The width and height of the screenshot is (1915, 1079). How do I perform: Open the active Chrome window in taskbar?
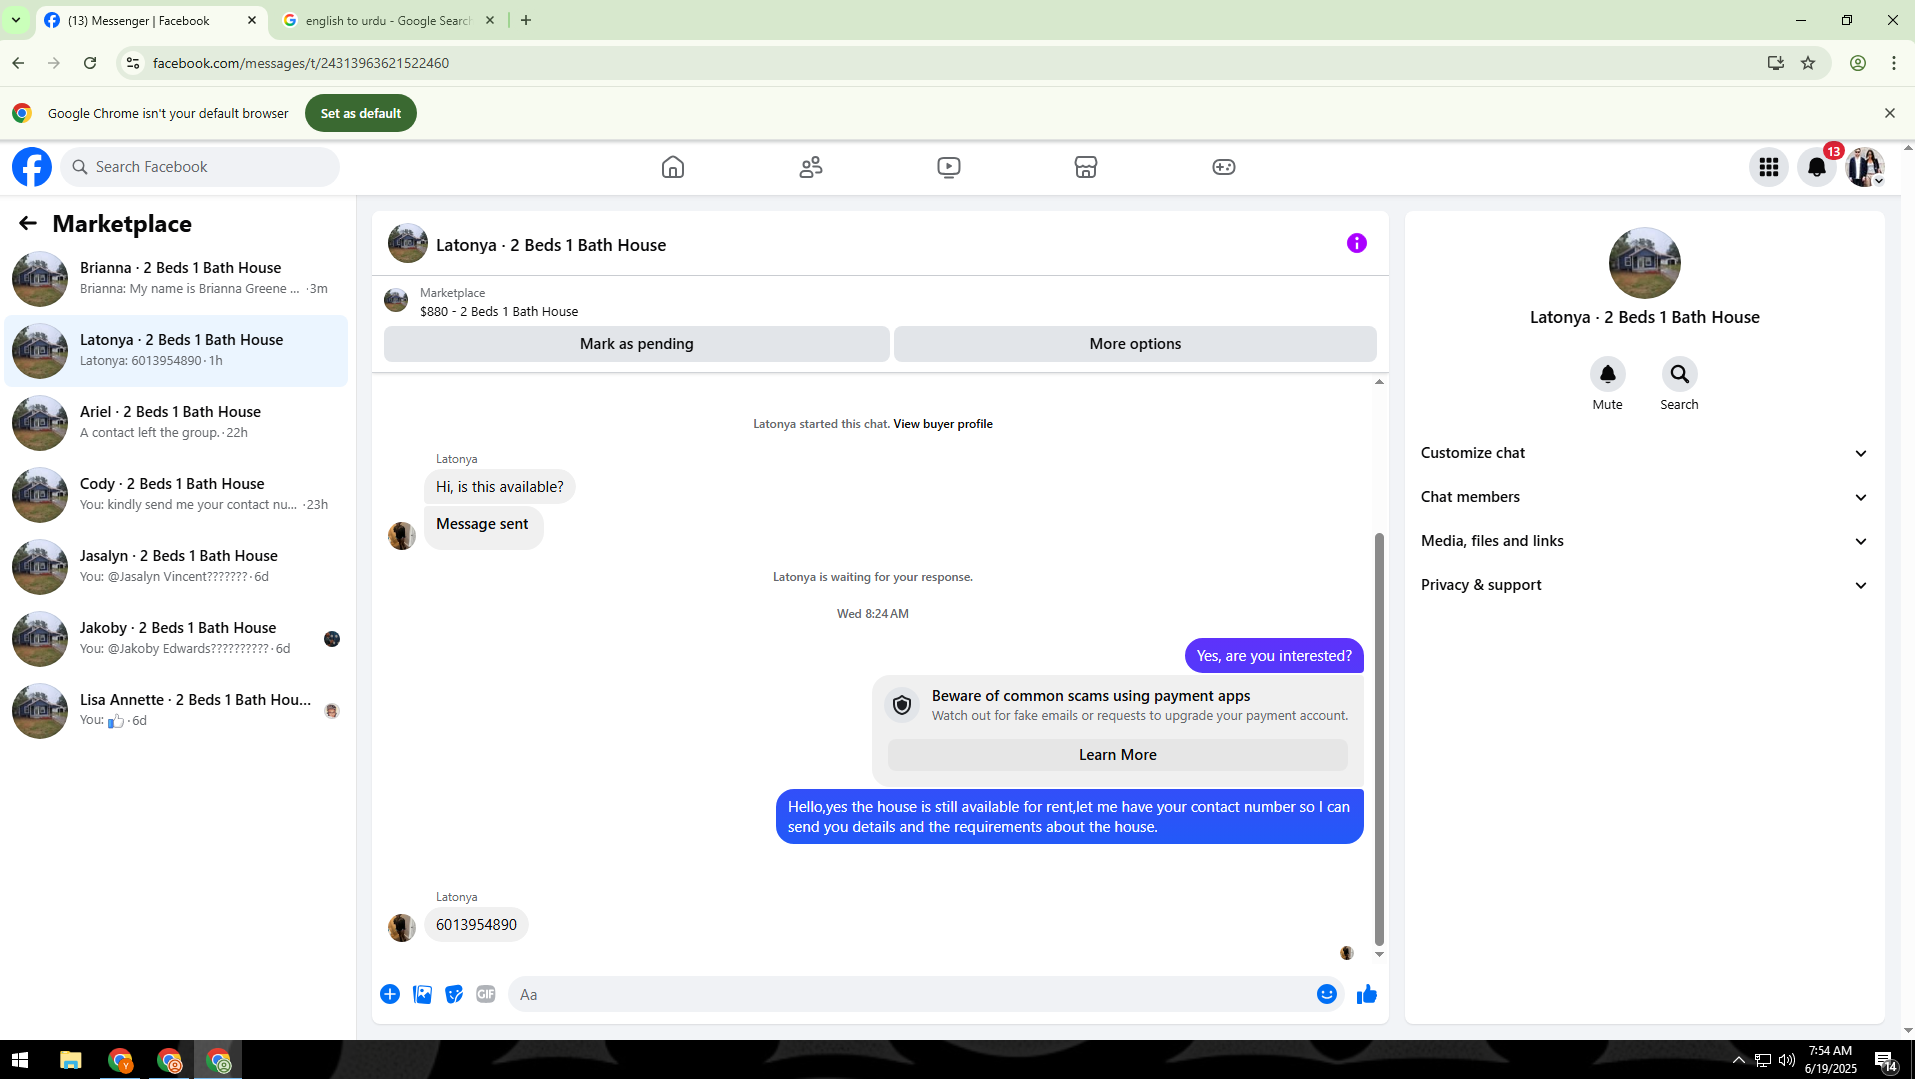coord(218,1060)
